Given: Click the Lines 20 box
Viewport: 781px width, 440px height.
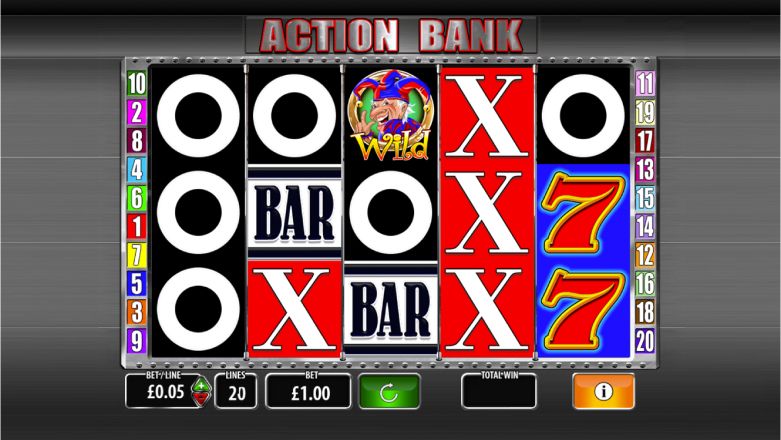Looking at the screenshot, I should pyautogui.click(x=236, y=392).
